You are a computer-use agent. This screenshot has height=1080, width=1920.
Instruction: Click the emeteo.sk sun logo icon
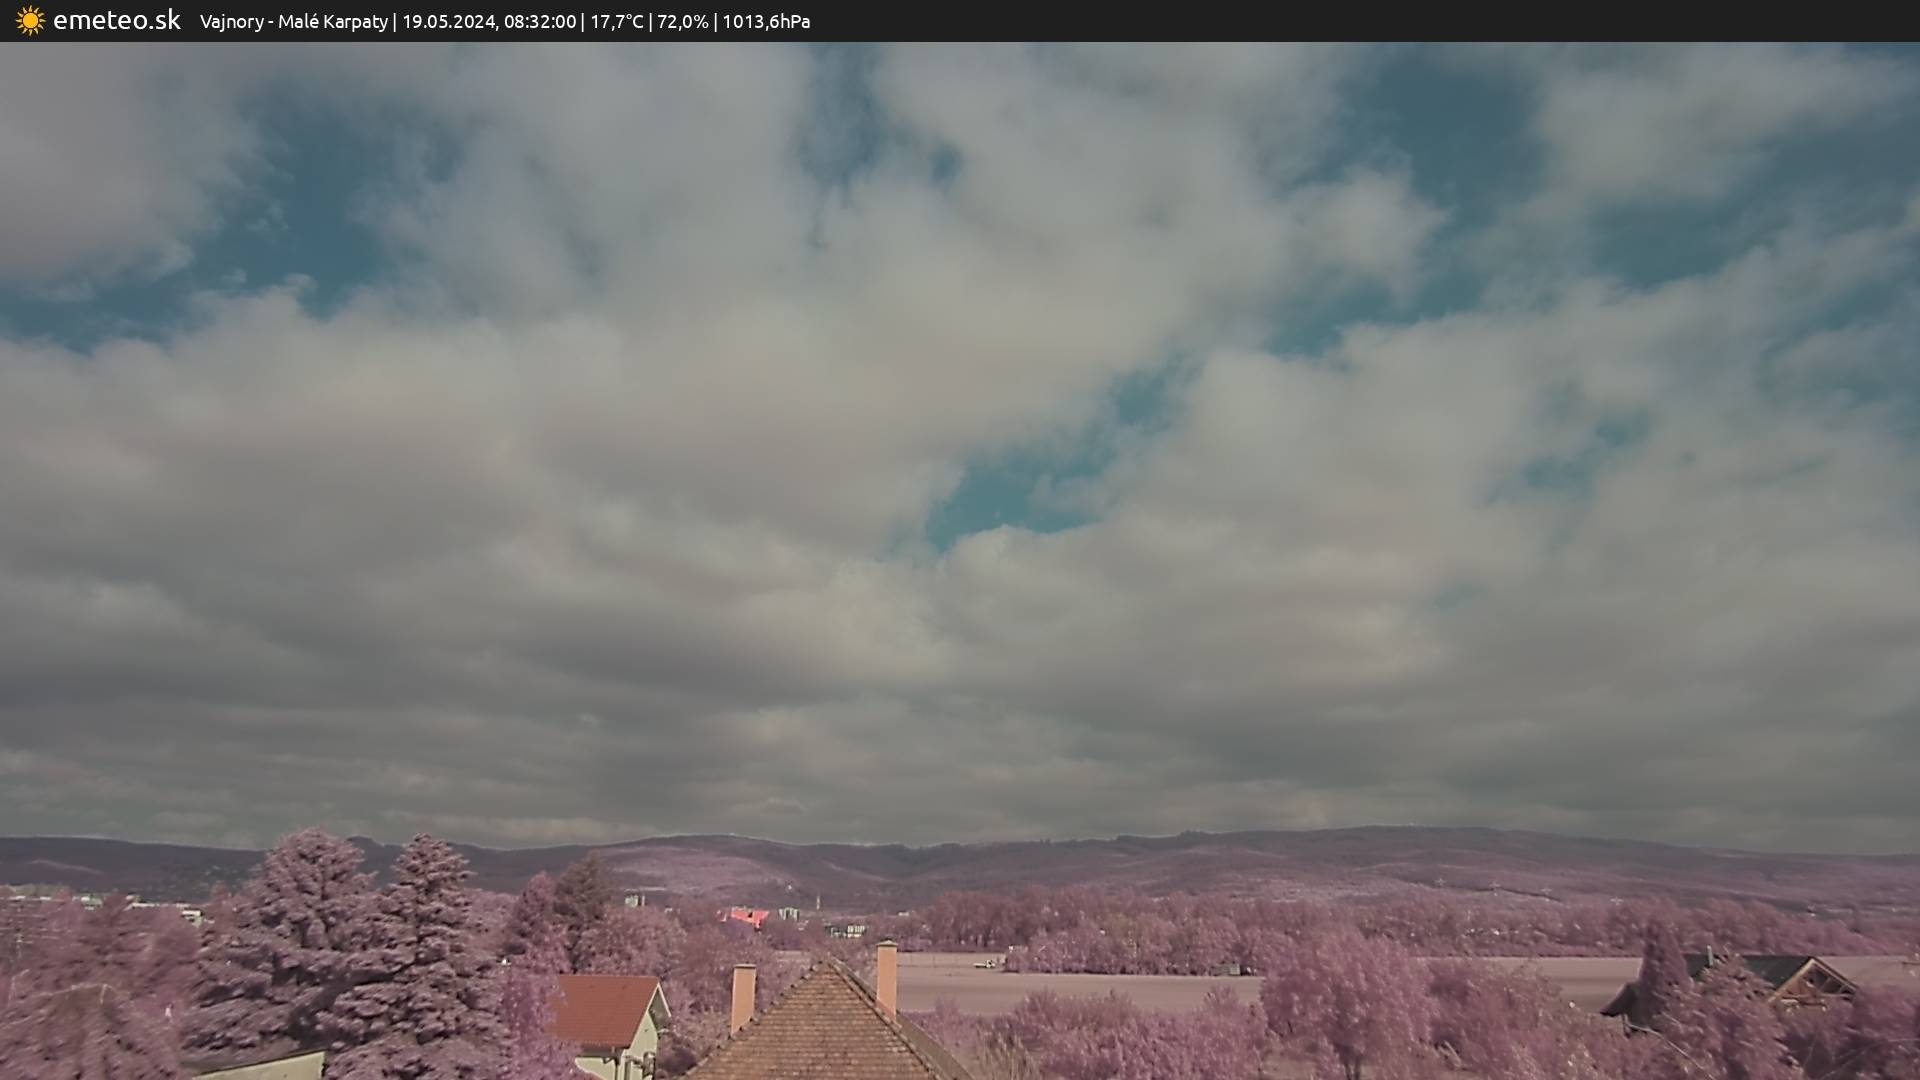pos(30,20)
